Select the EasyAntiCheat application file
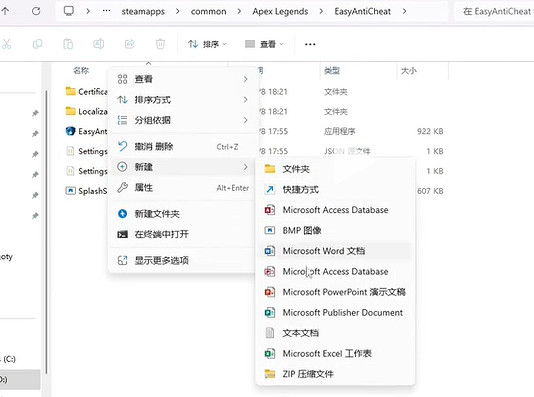This screenshot has height=397, width=534. [x=87, y=131]
